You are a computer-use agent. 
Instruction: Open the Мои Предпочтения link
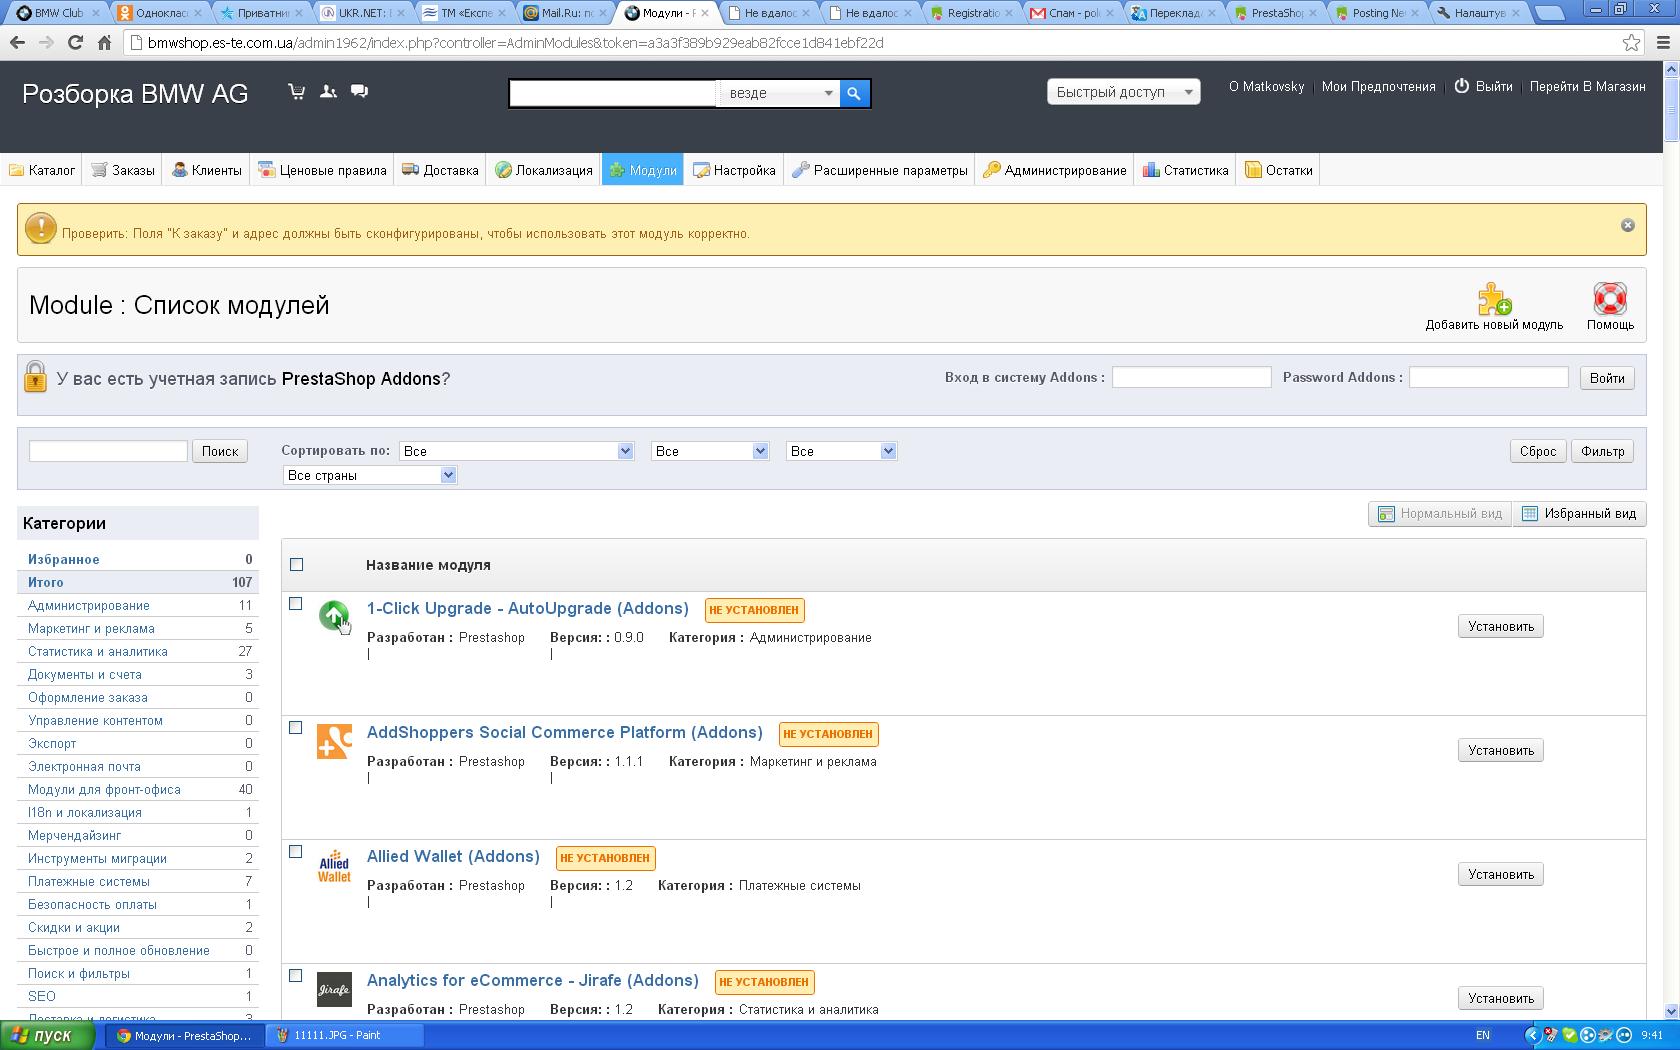pos(1378,86)
